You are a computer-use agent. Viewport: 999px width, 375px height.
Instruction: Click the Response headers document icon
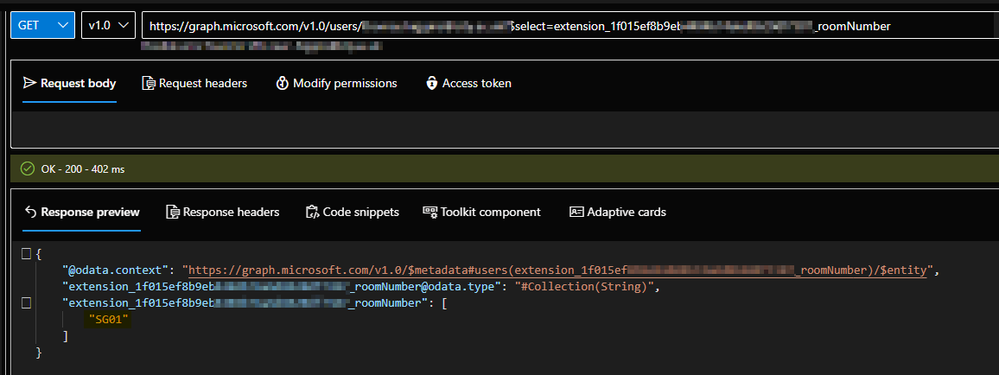[x=172, y=212]
